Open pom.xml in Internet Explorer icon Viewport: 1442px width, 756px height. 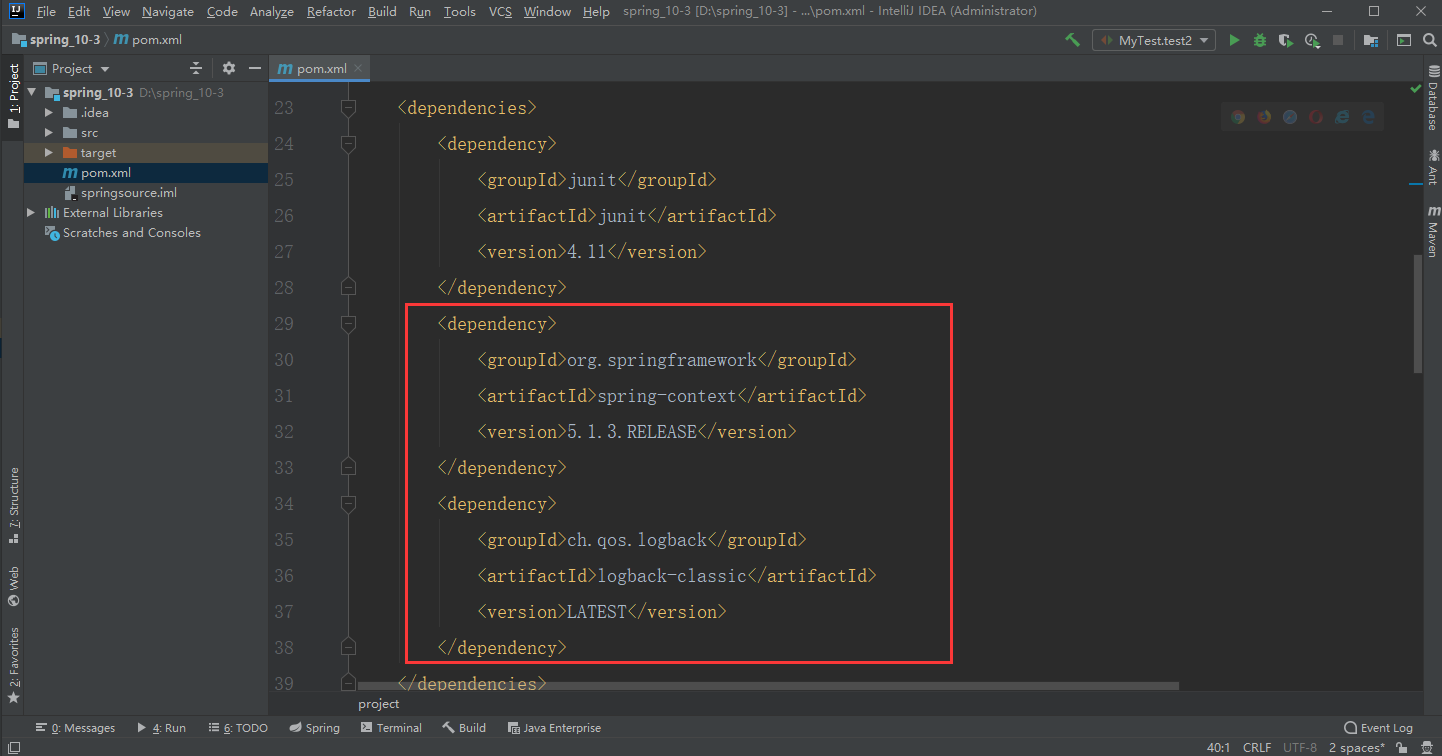(x=1342, y=116)
